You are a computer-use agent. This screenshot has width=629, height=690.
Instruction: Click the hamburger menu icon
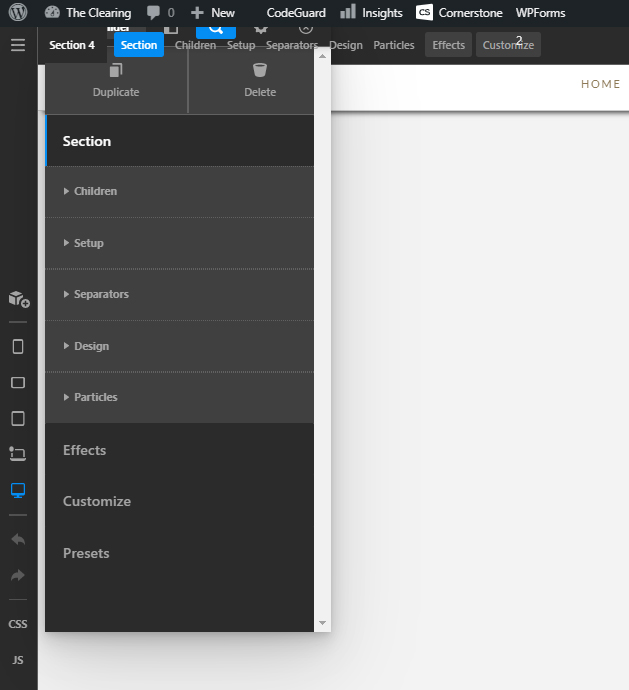click(x=18, y=45)
